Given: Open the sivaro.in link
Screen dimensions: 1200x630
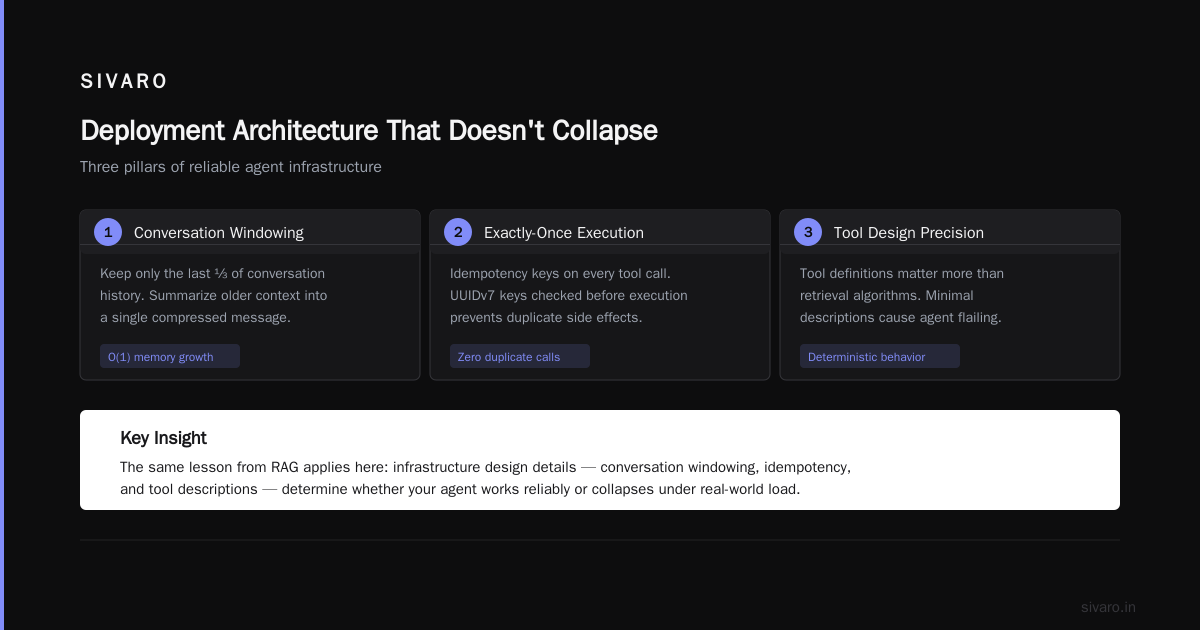Looking at the screenshot, I should tap(1108, 607).
